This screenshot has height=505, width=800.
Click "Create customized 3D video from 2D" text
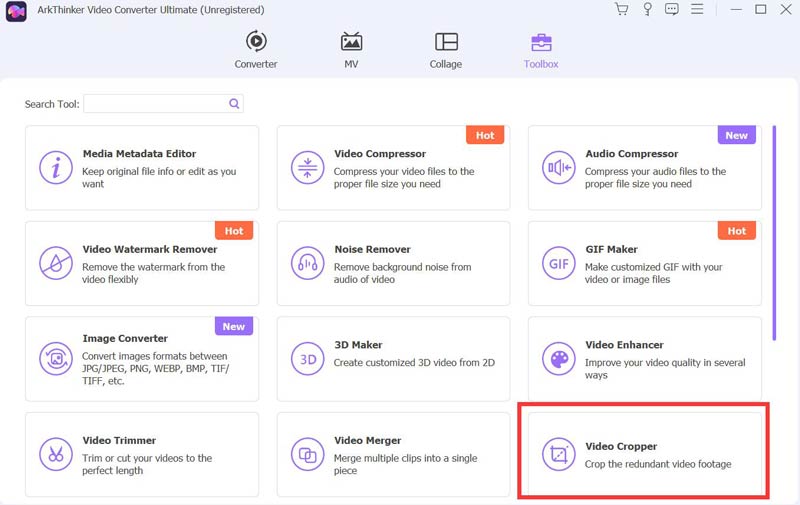[414, 363]
